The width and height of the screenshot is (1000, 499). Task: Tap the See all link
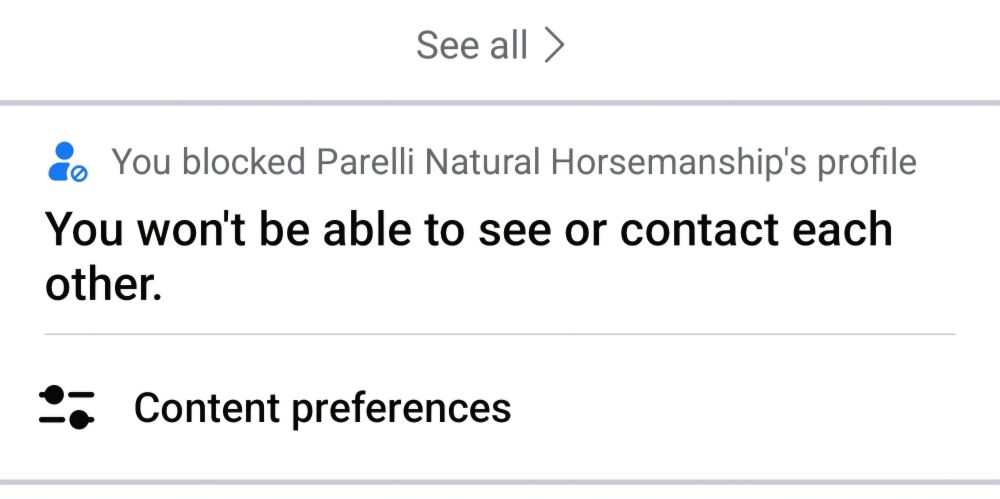click(x=471, y=45)
